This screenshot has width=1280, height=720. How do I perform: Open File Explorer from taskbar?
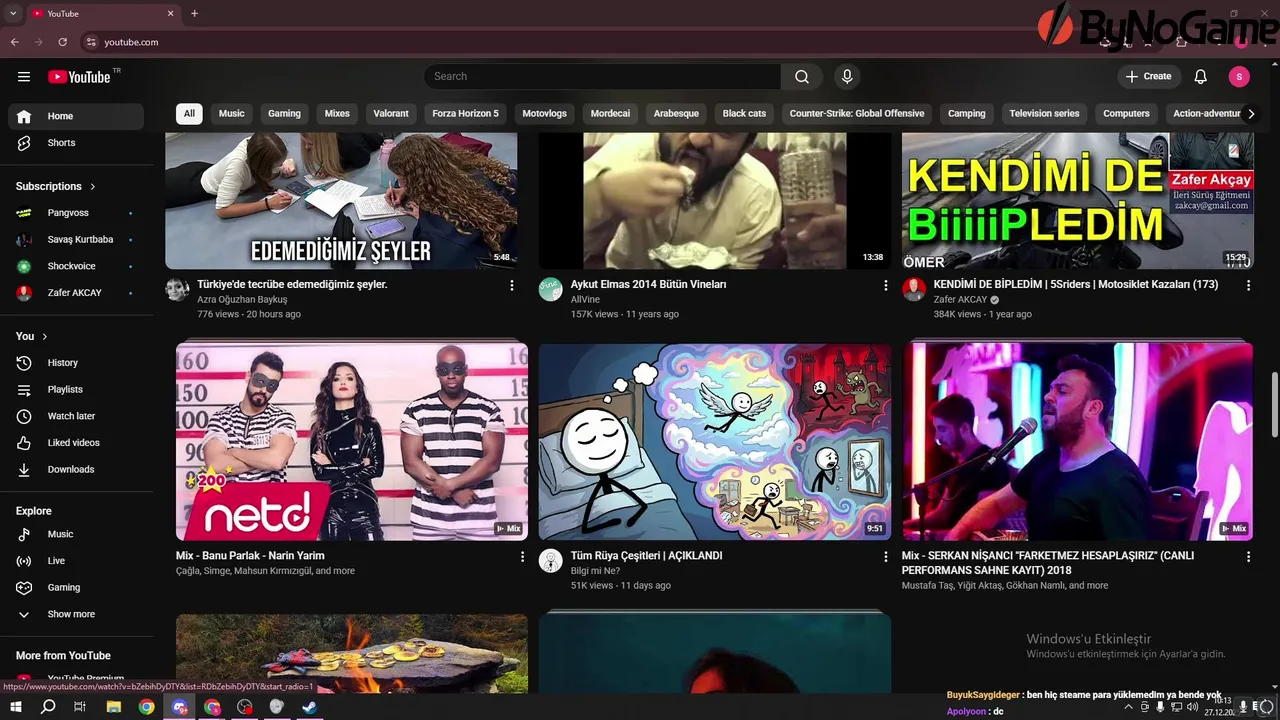[114, 707]
